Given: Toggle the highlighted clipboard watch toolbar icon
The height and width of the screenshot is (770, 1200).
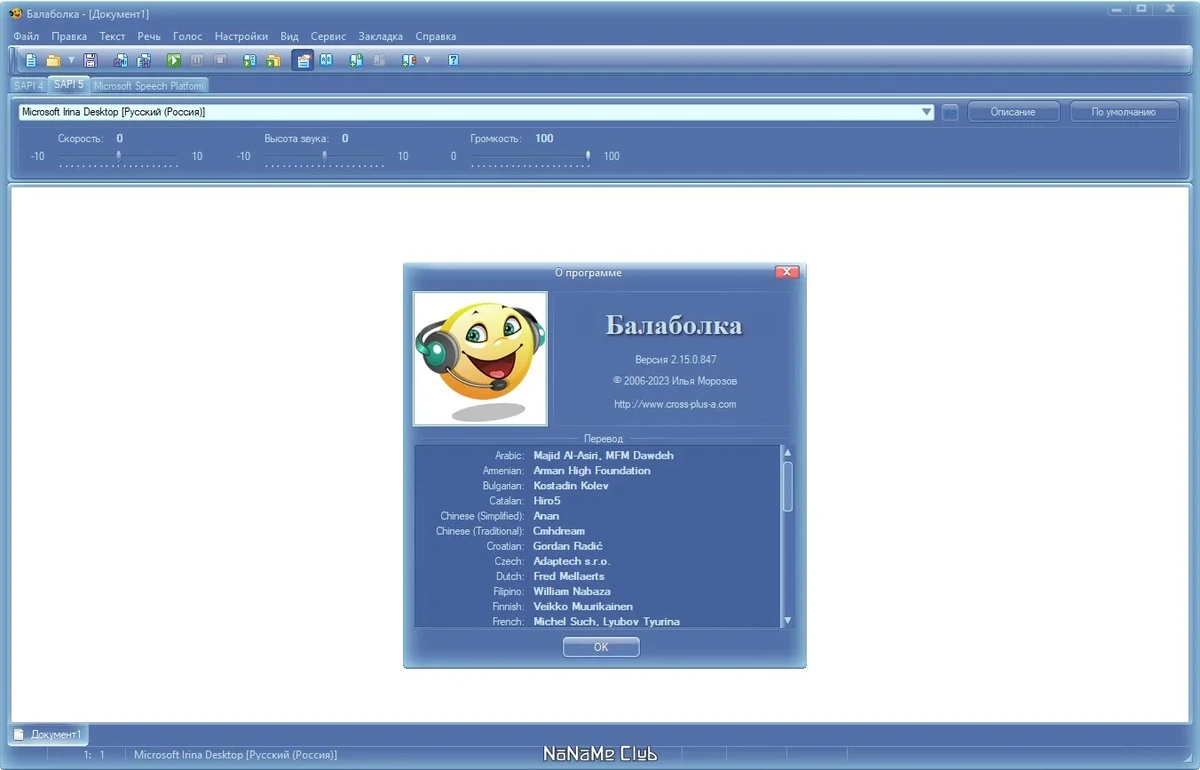Looking at the screenshot, I should [303, 60].
